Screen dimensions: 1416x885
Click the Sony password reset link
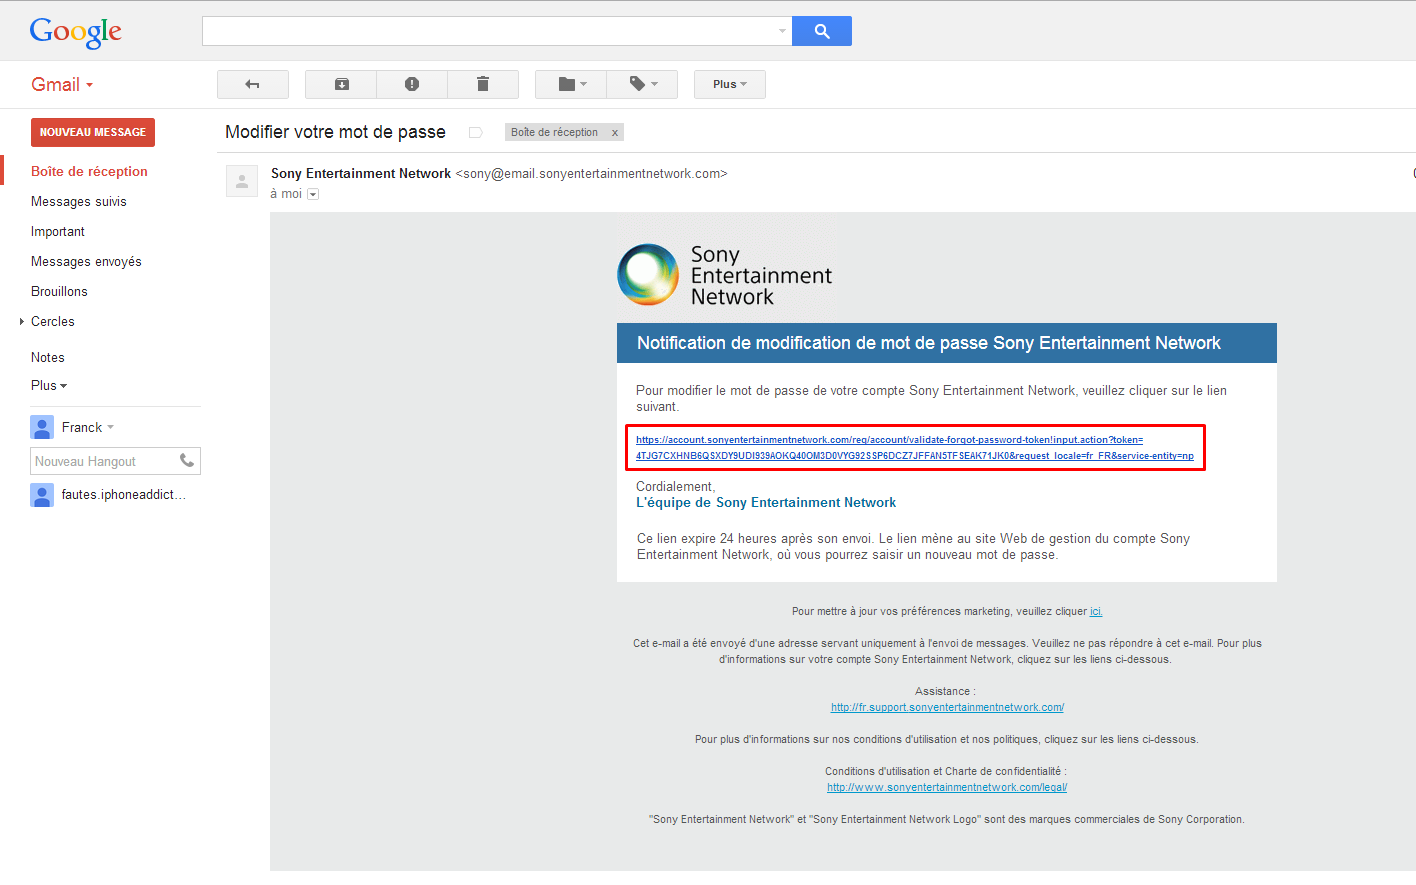pyautogui.click(x=915, y=447)
